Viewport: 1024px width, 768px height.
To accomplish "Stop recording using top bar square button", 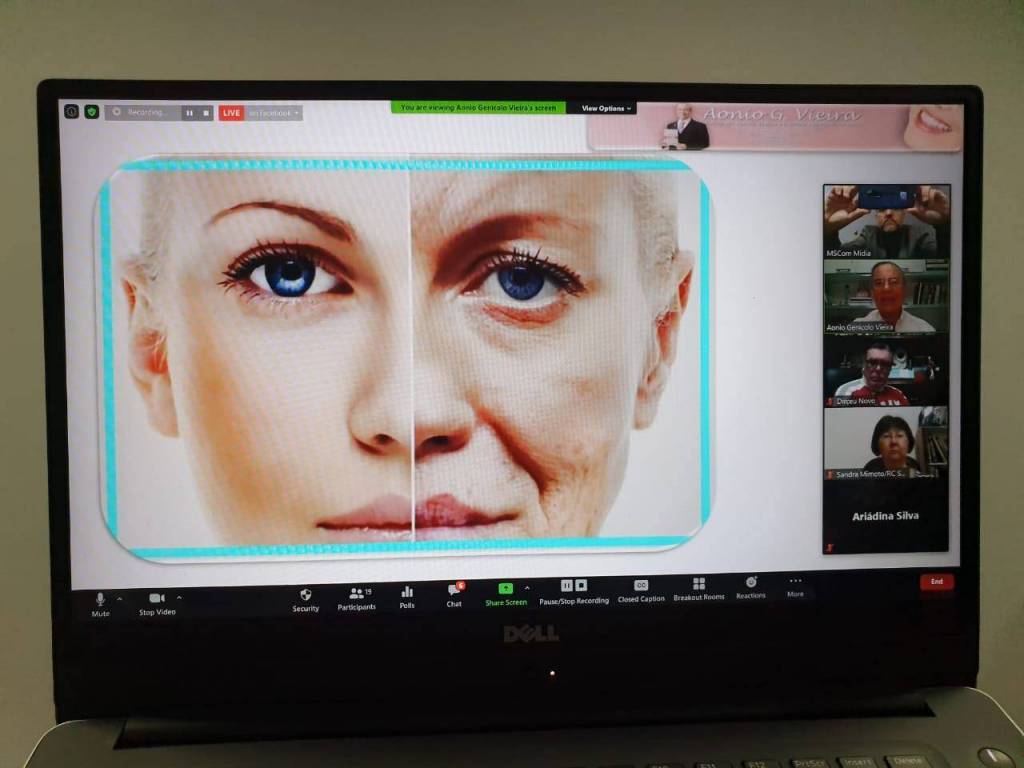I will coord(206,113).
